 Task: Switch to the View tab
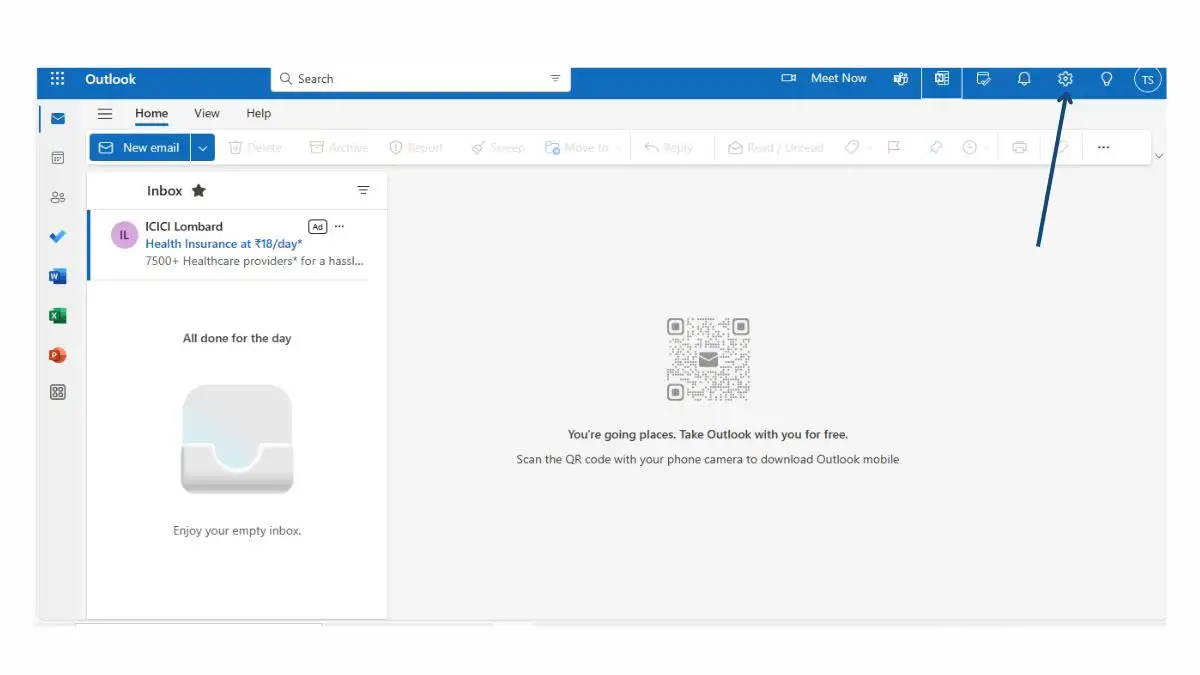[x=207, y=114]
